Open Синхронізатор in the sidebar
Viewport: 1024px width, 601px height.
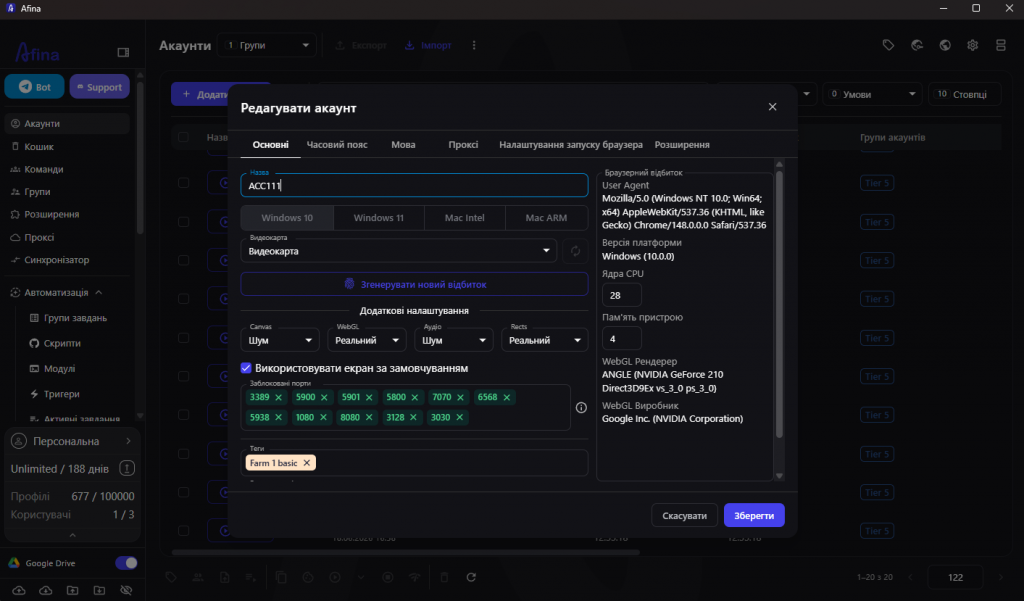(x=57, y=260)
